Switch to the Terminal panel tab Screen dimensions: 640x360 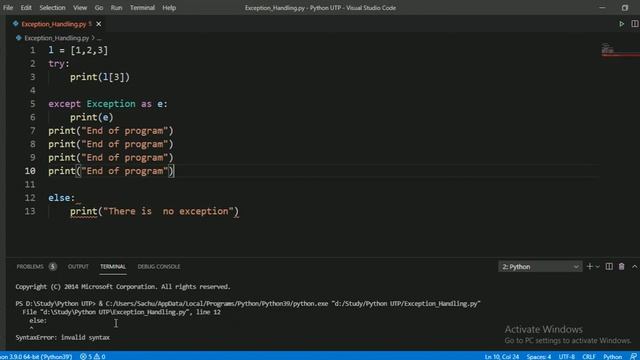point(113,267)
